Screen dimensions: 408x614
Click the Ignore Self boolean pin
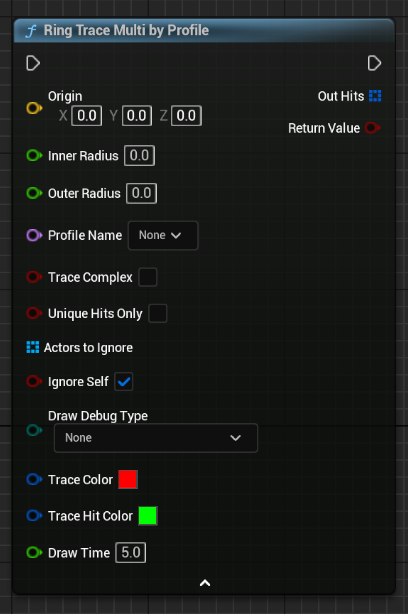tap(34, 381)
